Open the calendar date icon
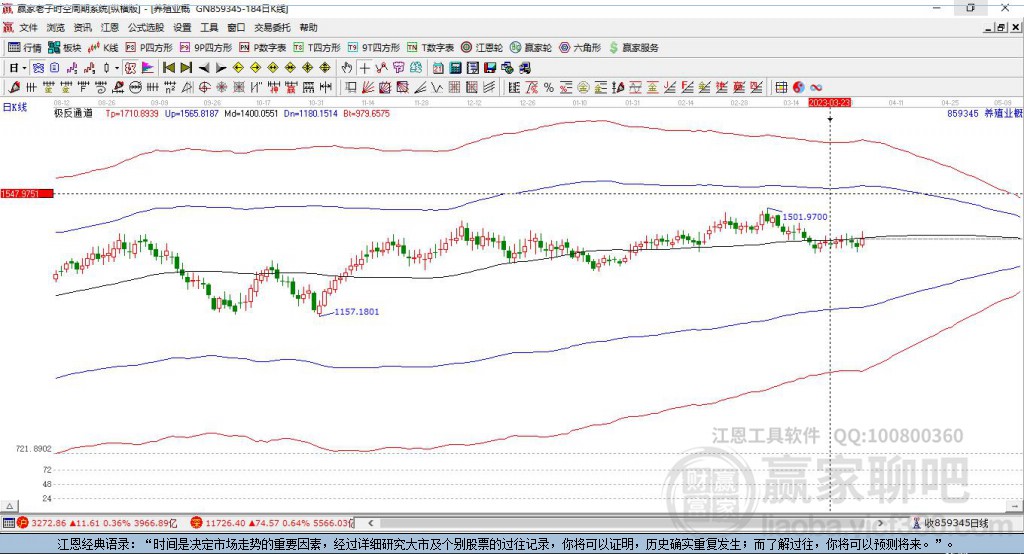The image size is (1024, 554). coord(438,68)
